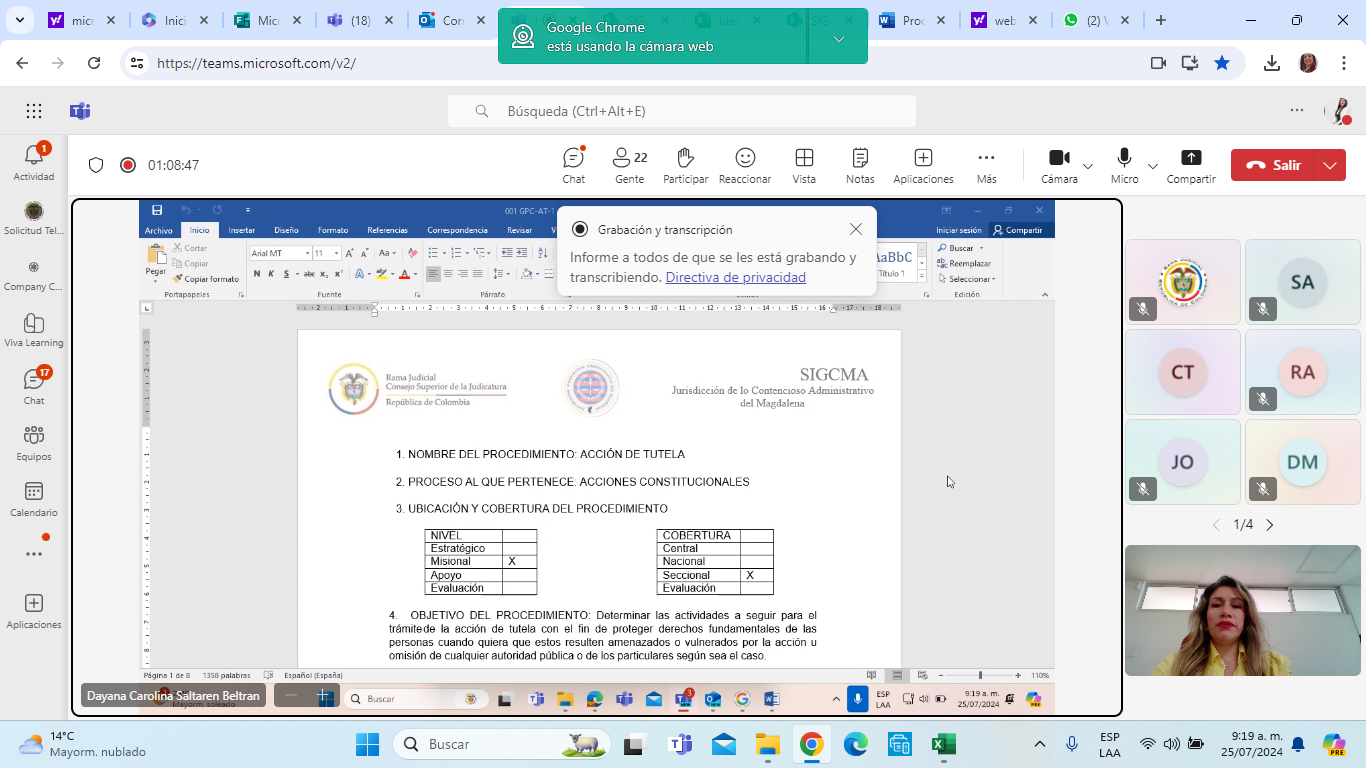Switch to Correspondencia tab in shared Word

tap(457, 230)
